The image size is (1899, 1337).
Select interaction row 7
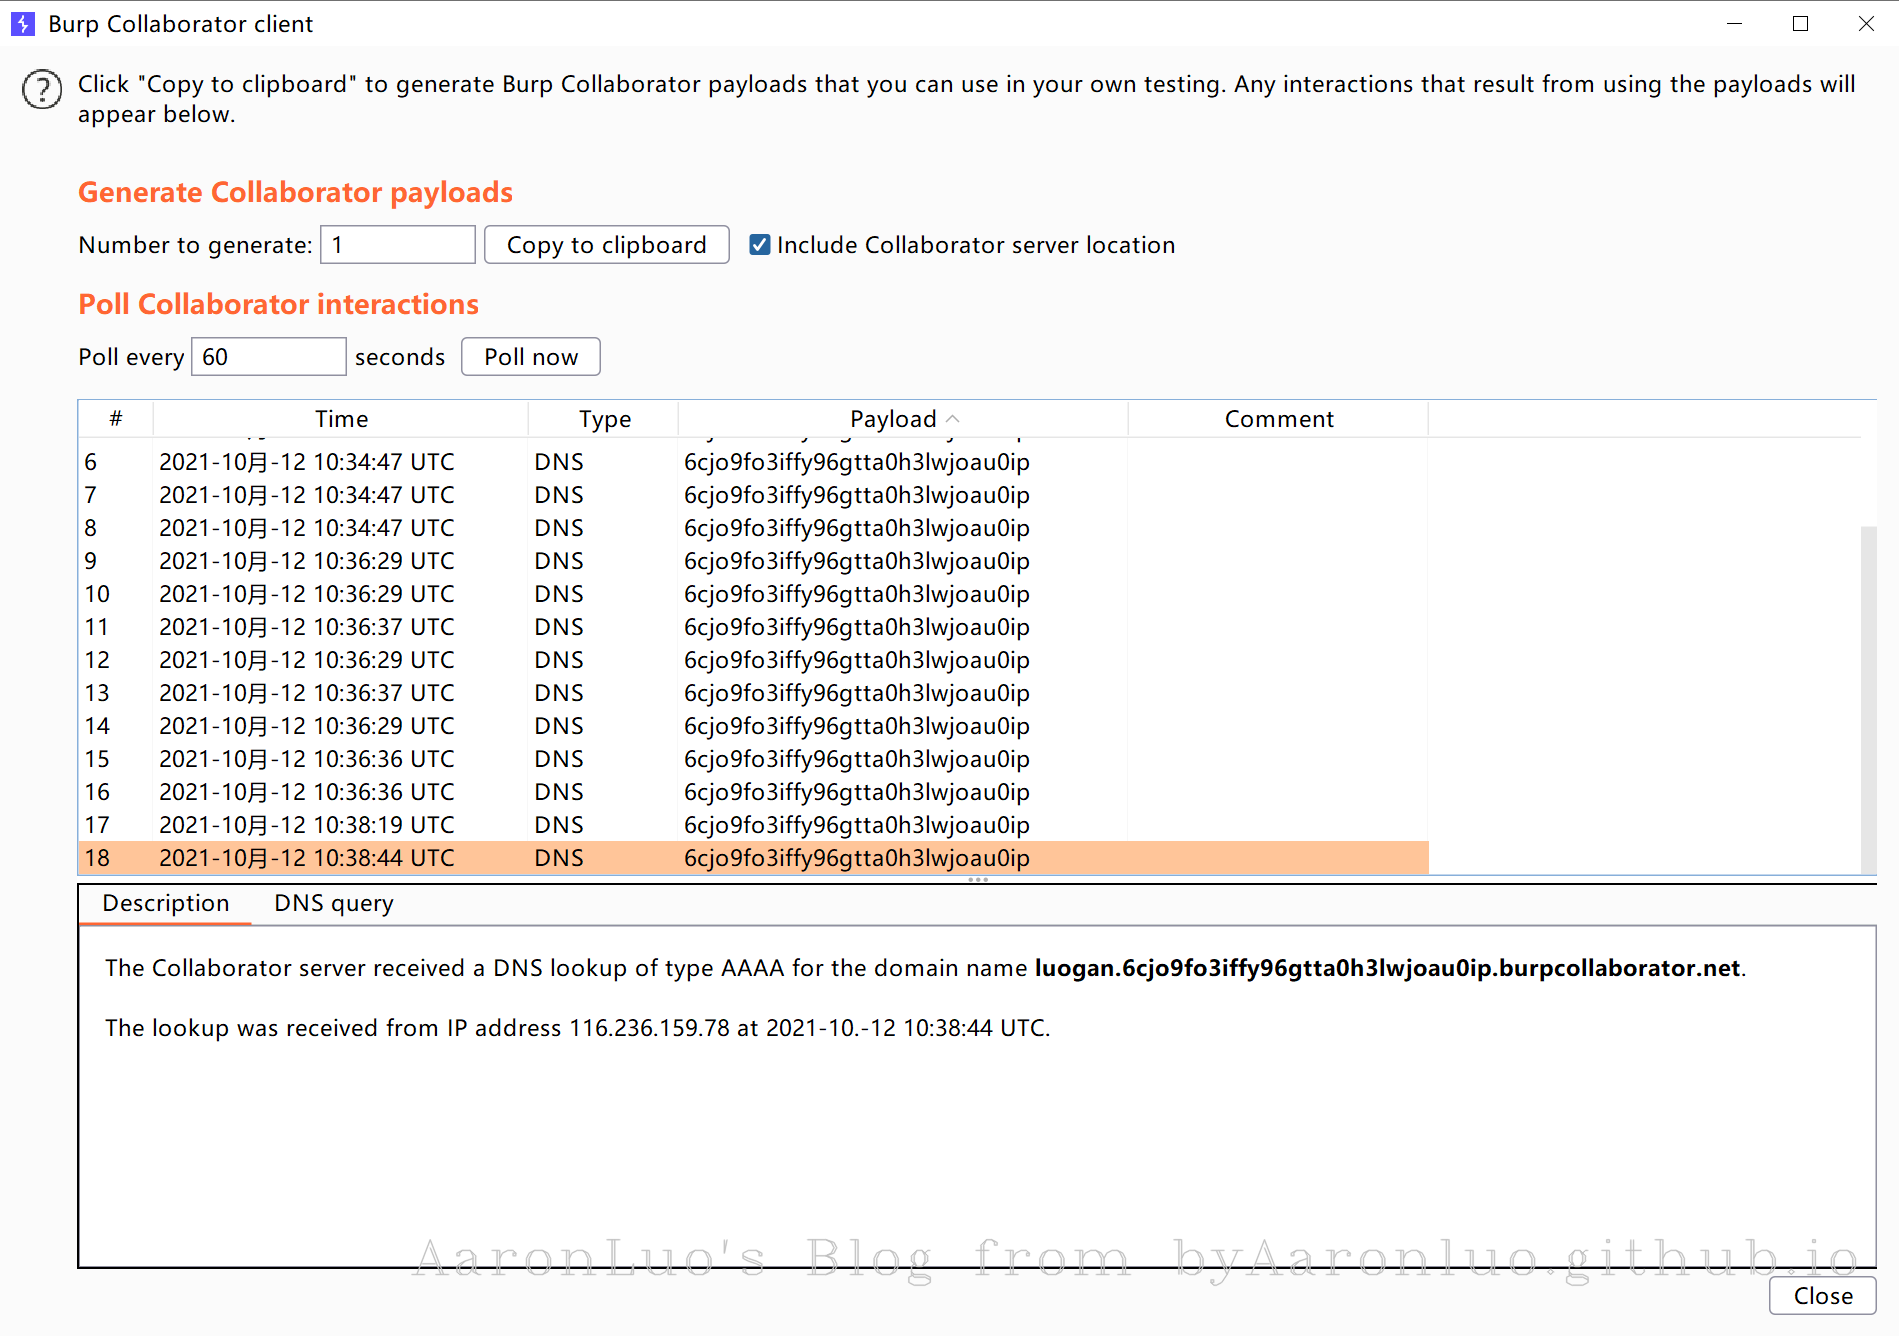[753, 495]
